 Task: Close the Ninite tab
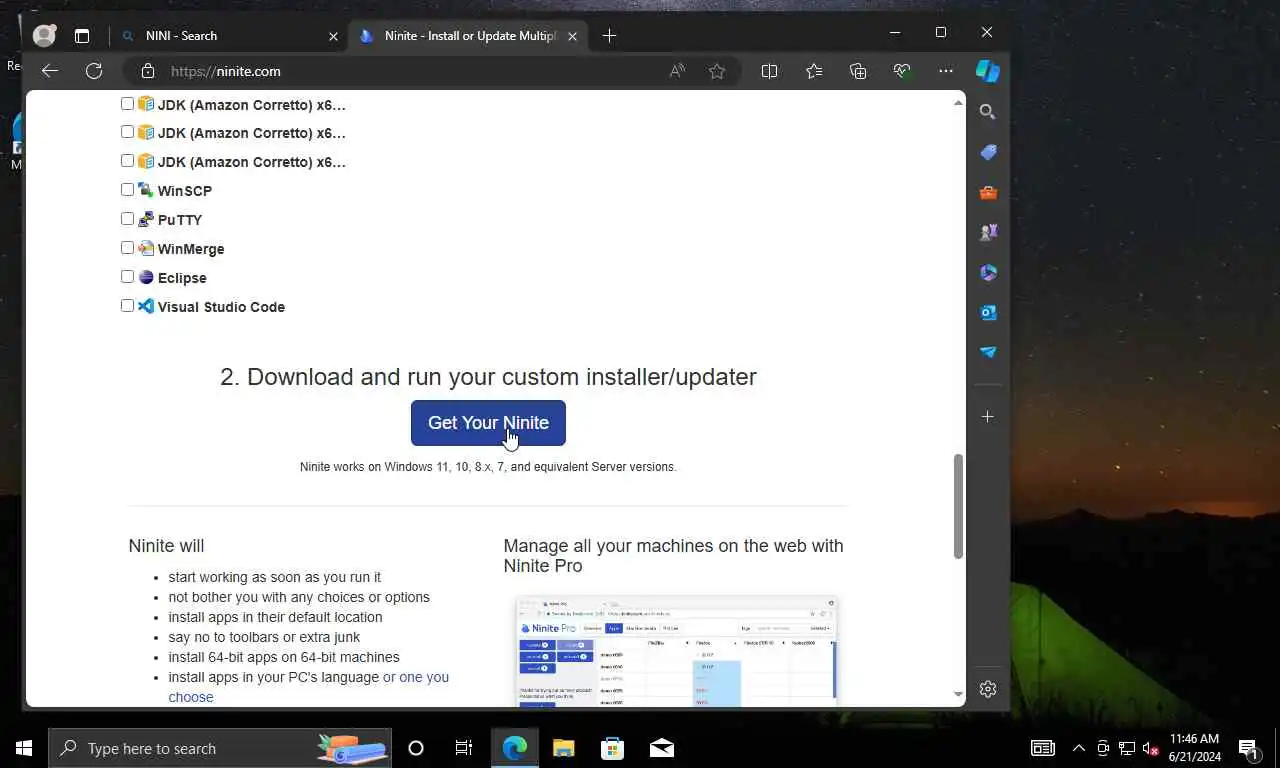571,36
